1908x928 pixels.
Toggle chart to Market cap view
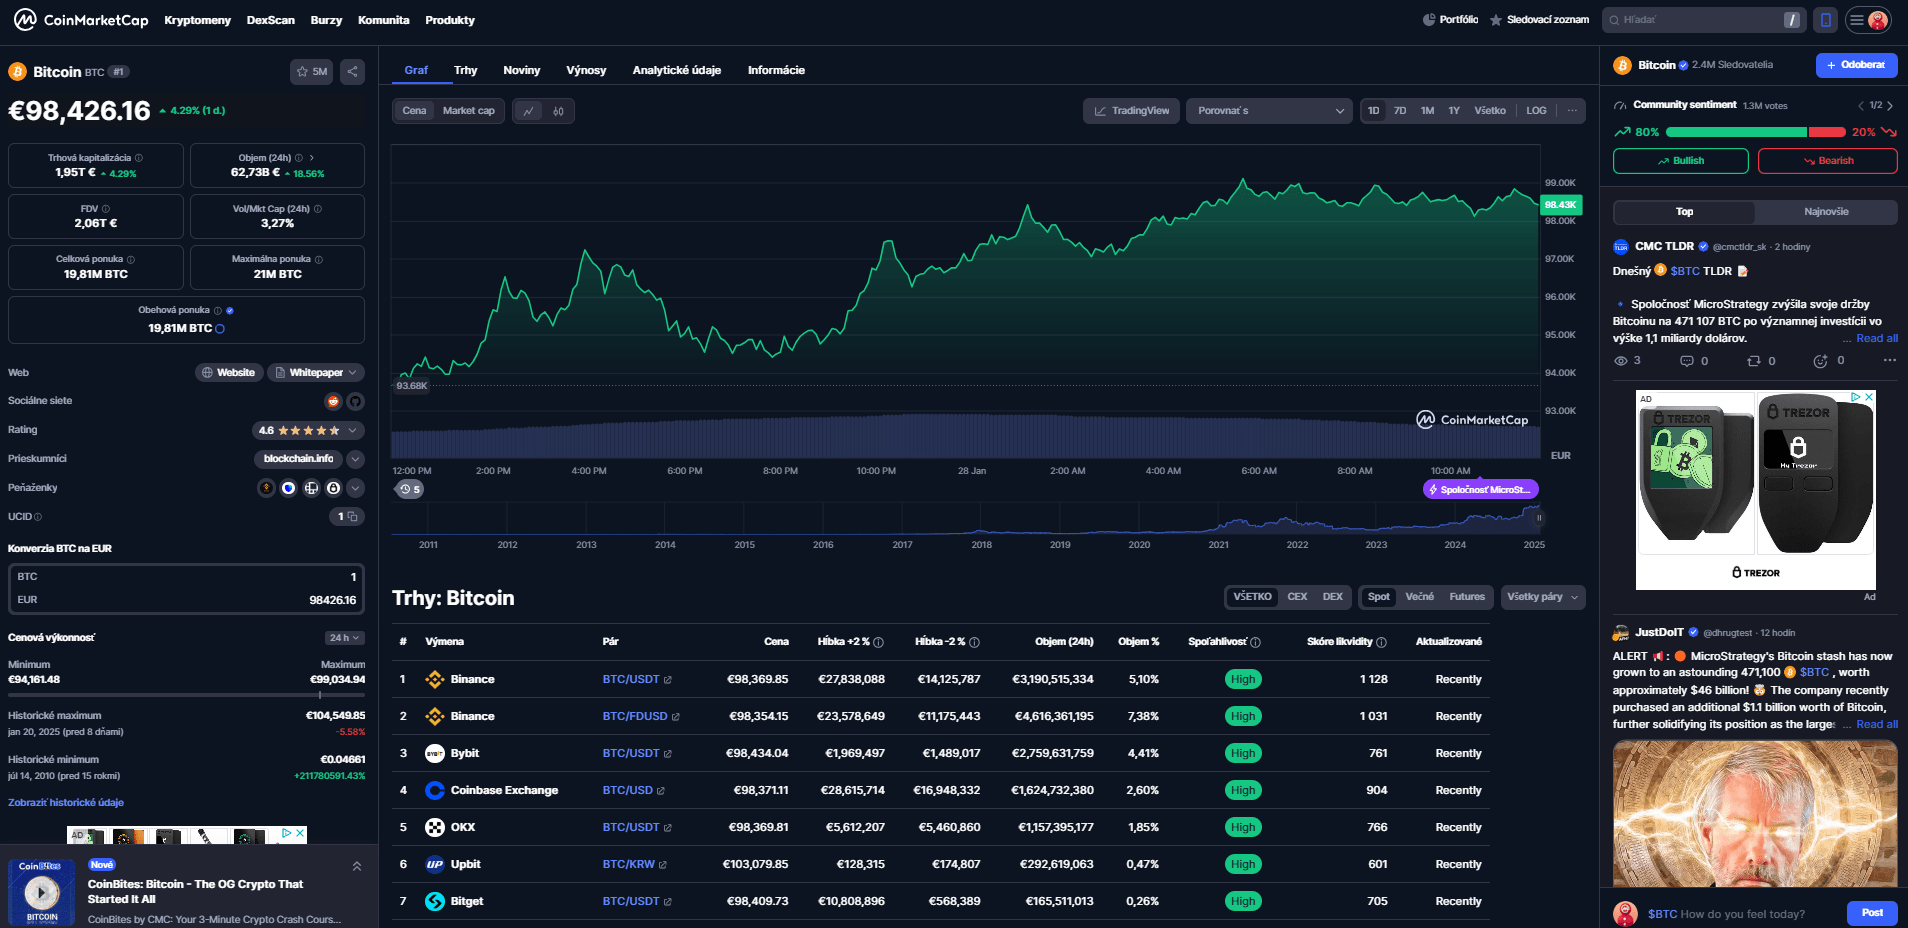point(468,111)
